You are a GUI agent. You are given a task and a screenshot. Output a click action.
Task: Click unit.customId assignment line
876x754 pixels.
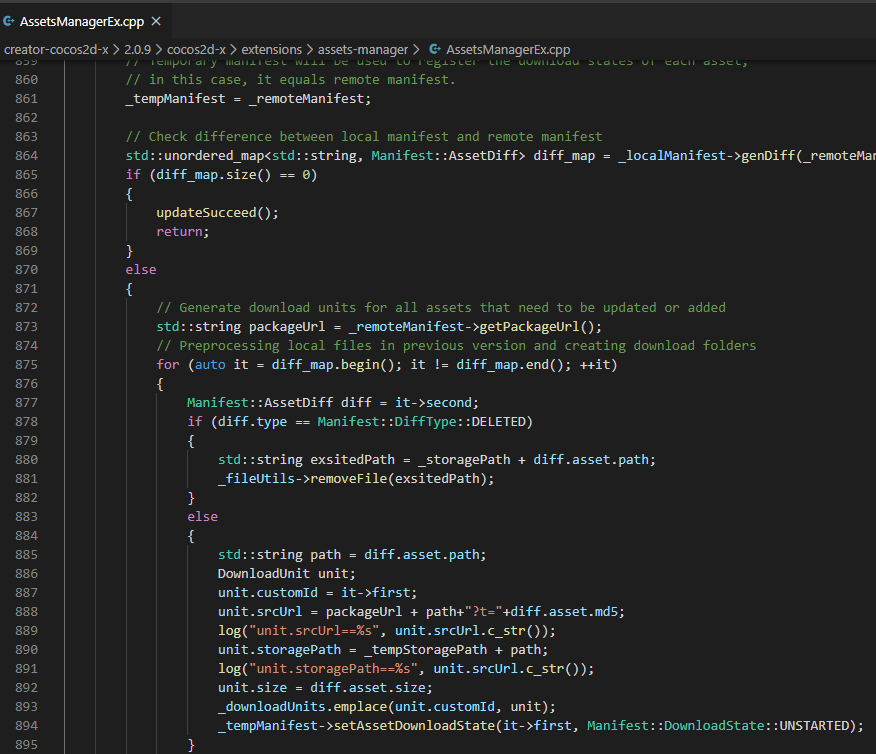coord(317,593)
